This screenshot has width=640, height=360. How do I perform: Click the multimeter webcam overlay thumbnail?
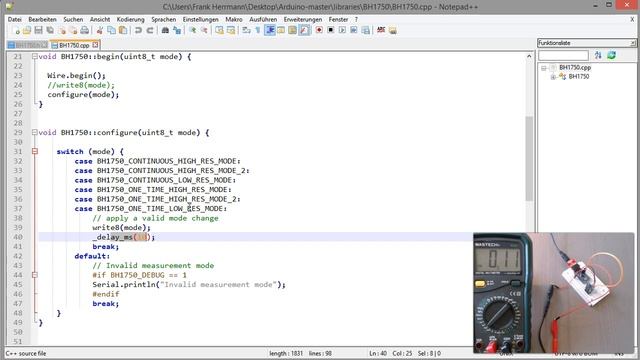[553, 293]
